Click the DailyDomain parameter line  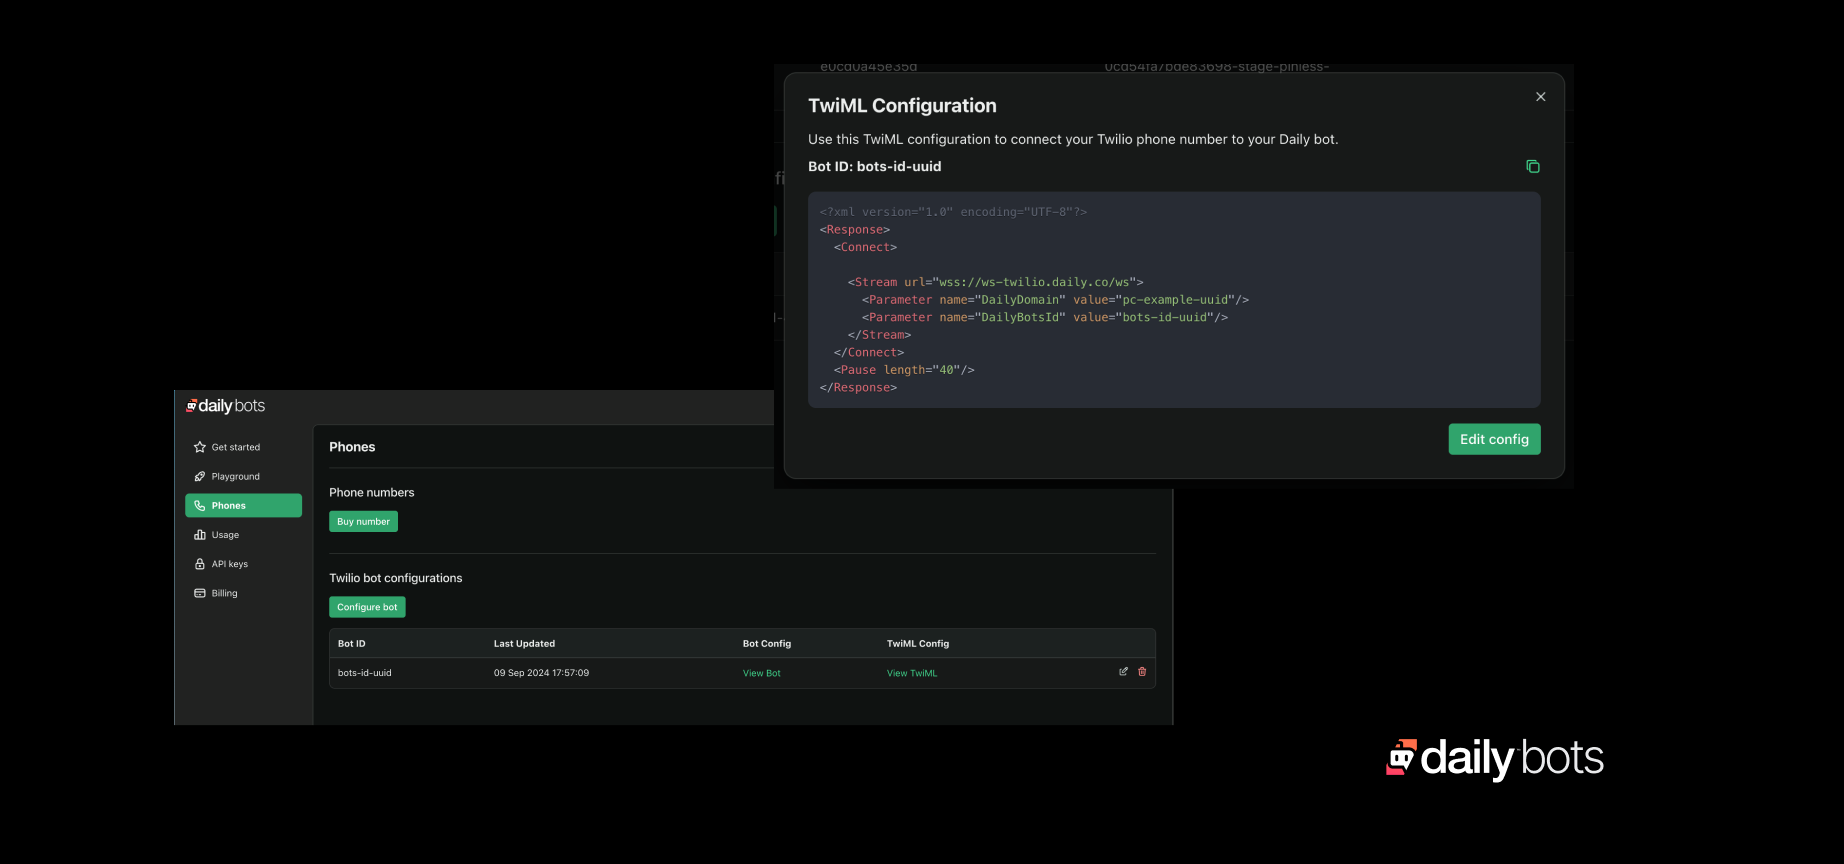1055,300
